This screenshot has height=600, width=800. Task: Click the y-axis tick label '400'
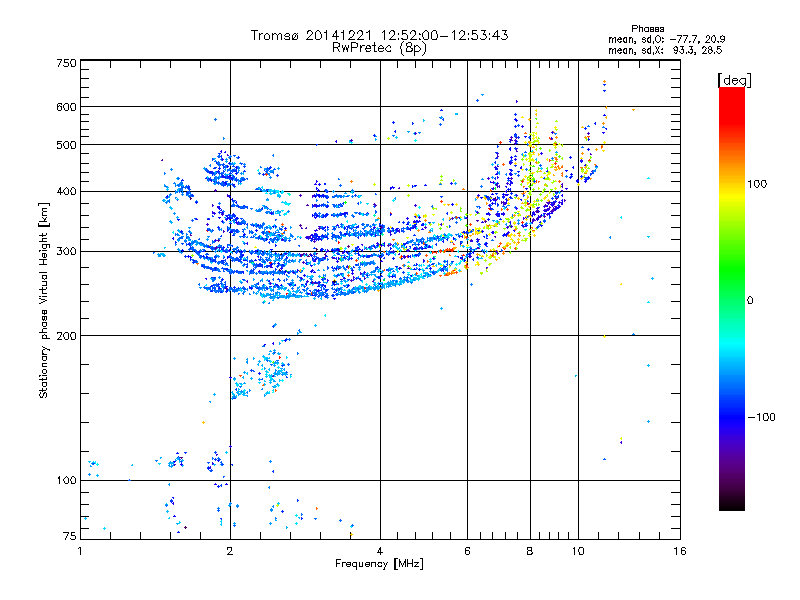click(x=66, y=192)
